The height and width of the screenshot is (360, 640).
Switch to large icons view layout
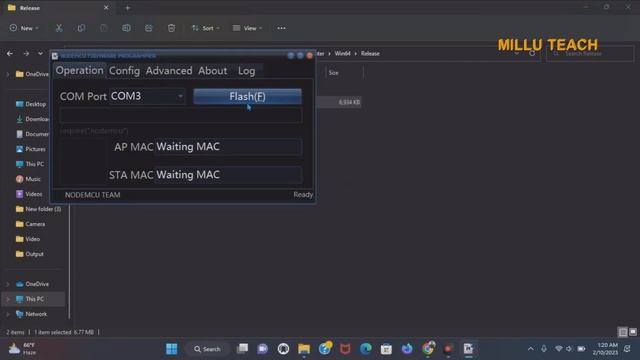633,332
